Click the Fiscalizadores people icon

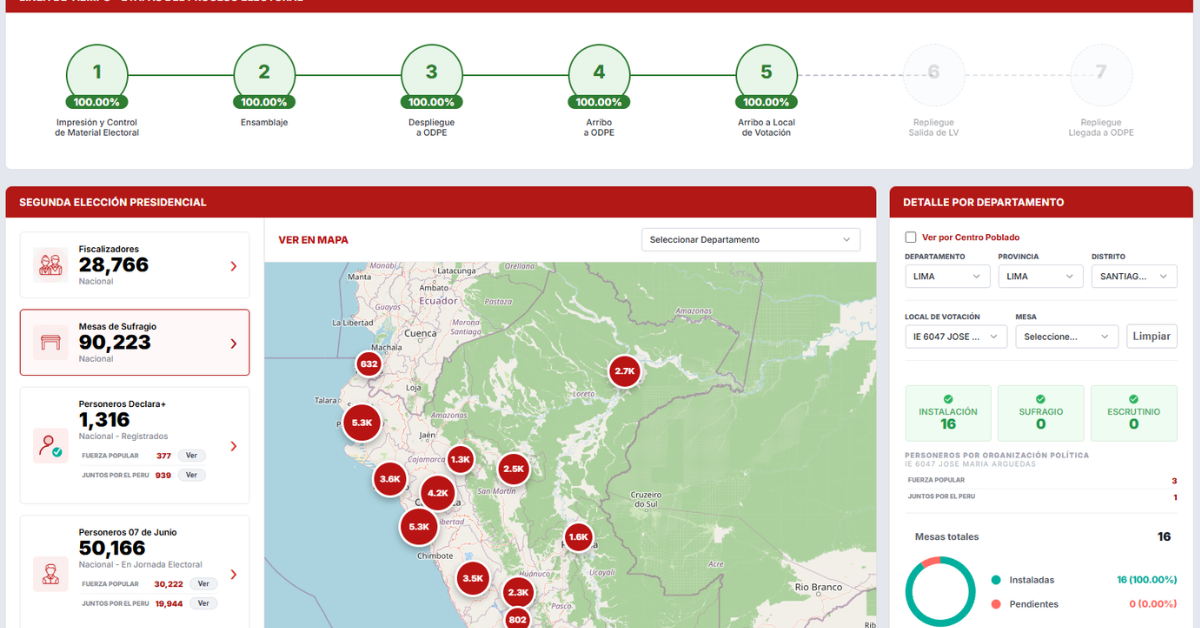coord(50,265)
